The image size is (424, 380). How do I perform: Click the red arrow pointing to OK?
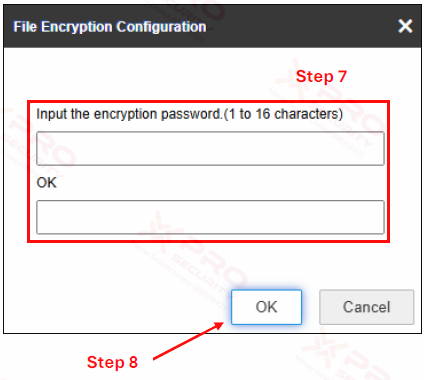tap(188, 341)
